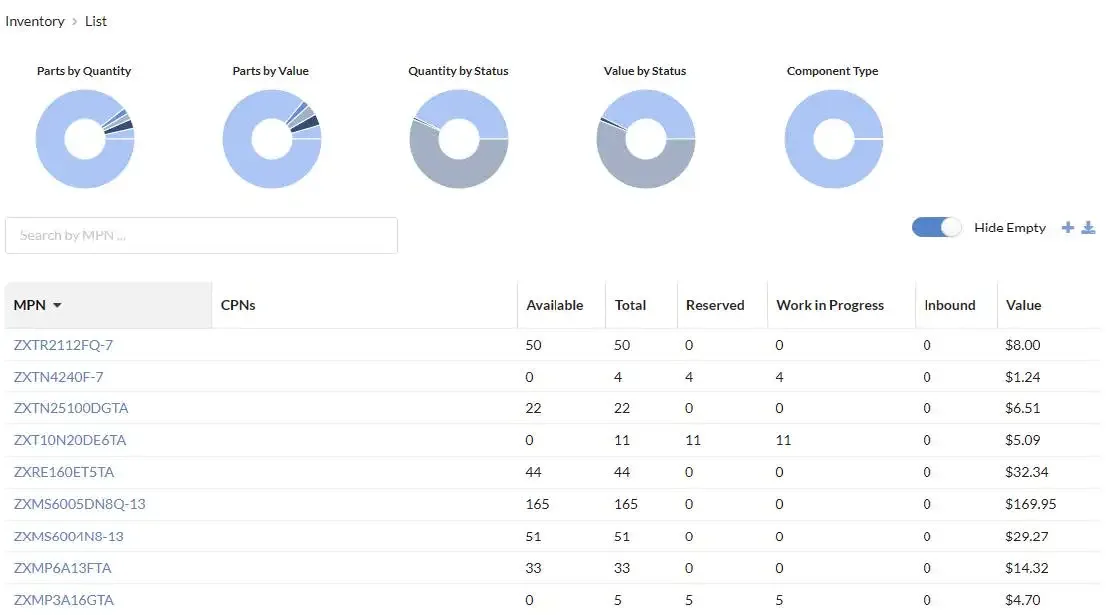
Task: Open the ZXTN25100DGTA part link
Action: click(x=71, y=408)
